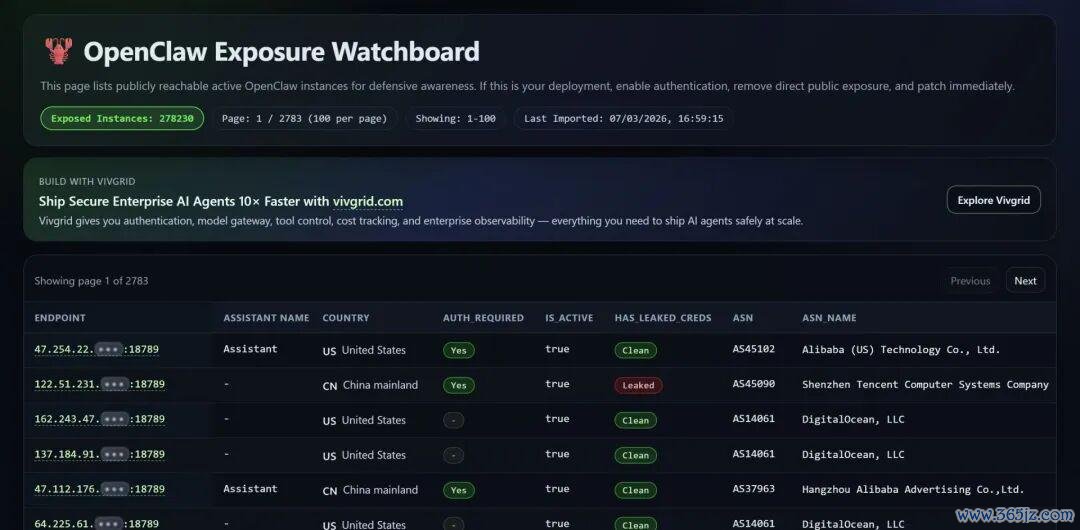
Task: Click the Clean badge for Alibaba US row
Action: [x=635, y=350]
